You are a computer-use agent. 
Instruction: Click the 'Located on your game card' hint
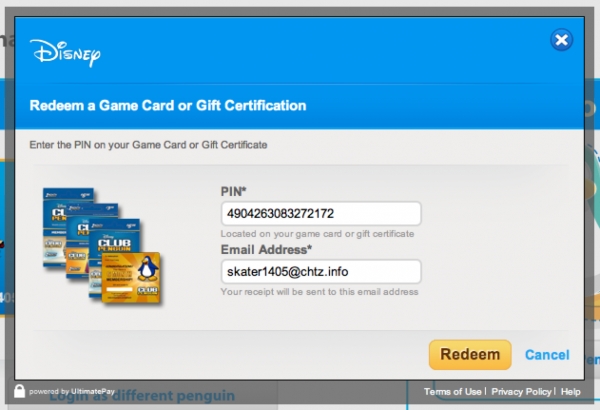coord(317,233)
